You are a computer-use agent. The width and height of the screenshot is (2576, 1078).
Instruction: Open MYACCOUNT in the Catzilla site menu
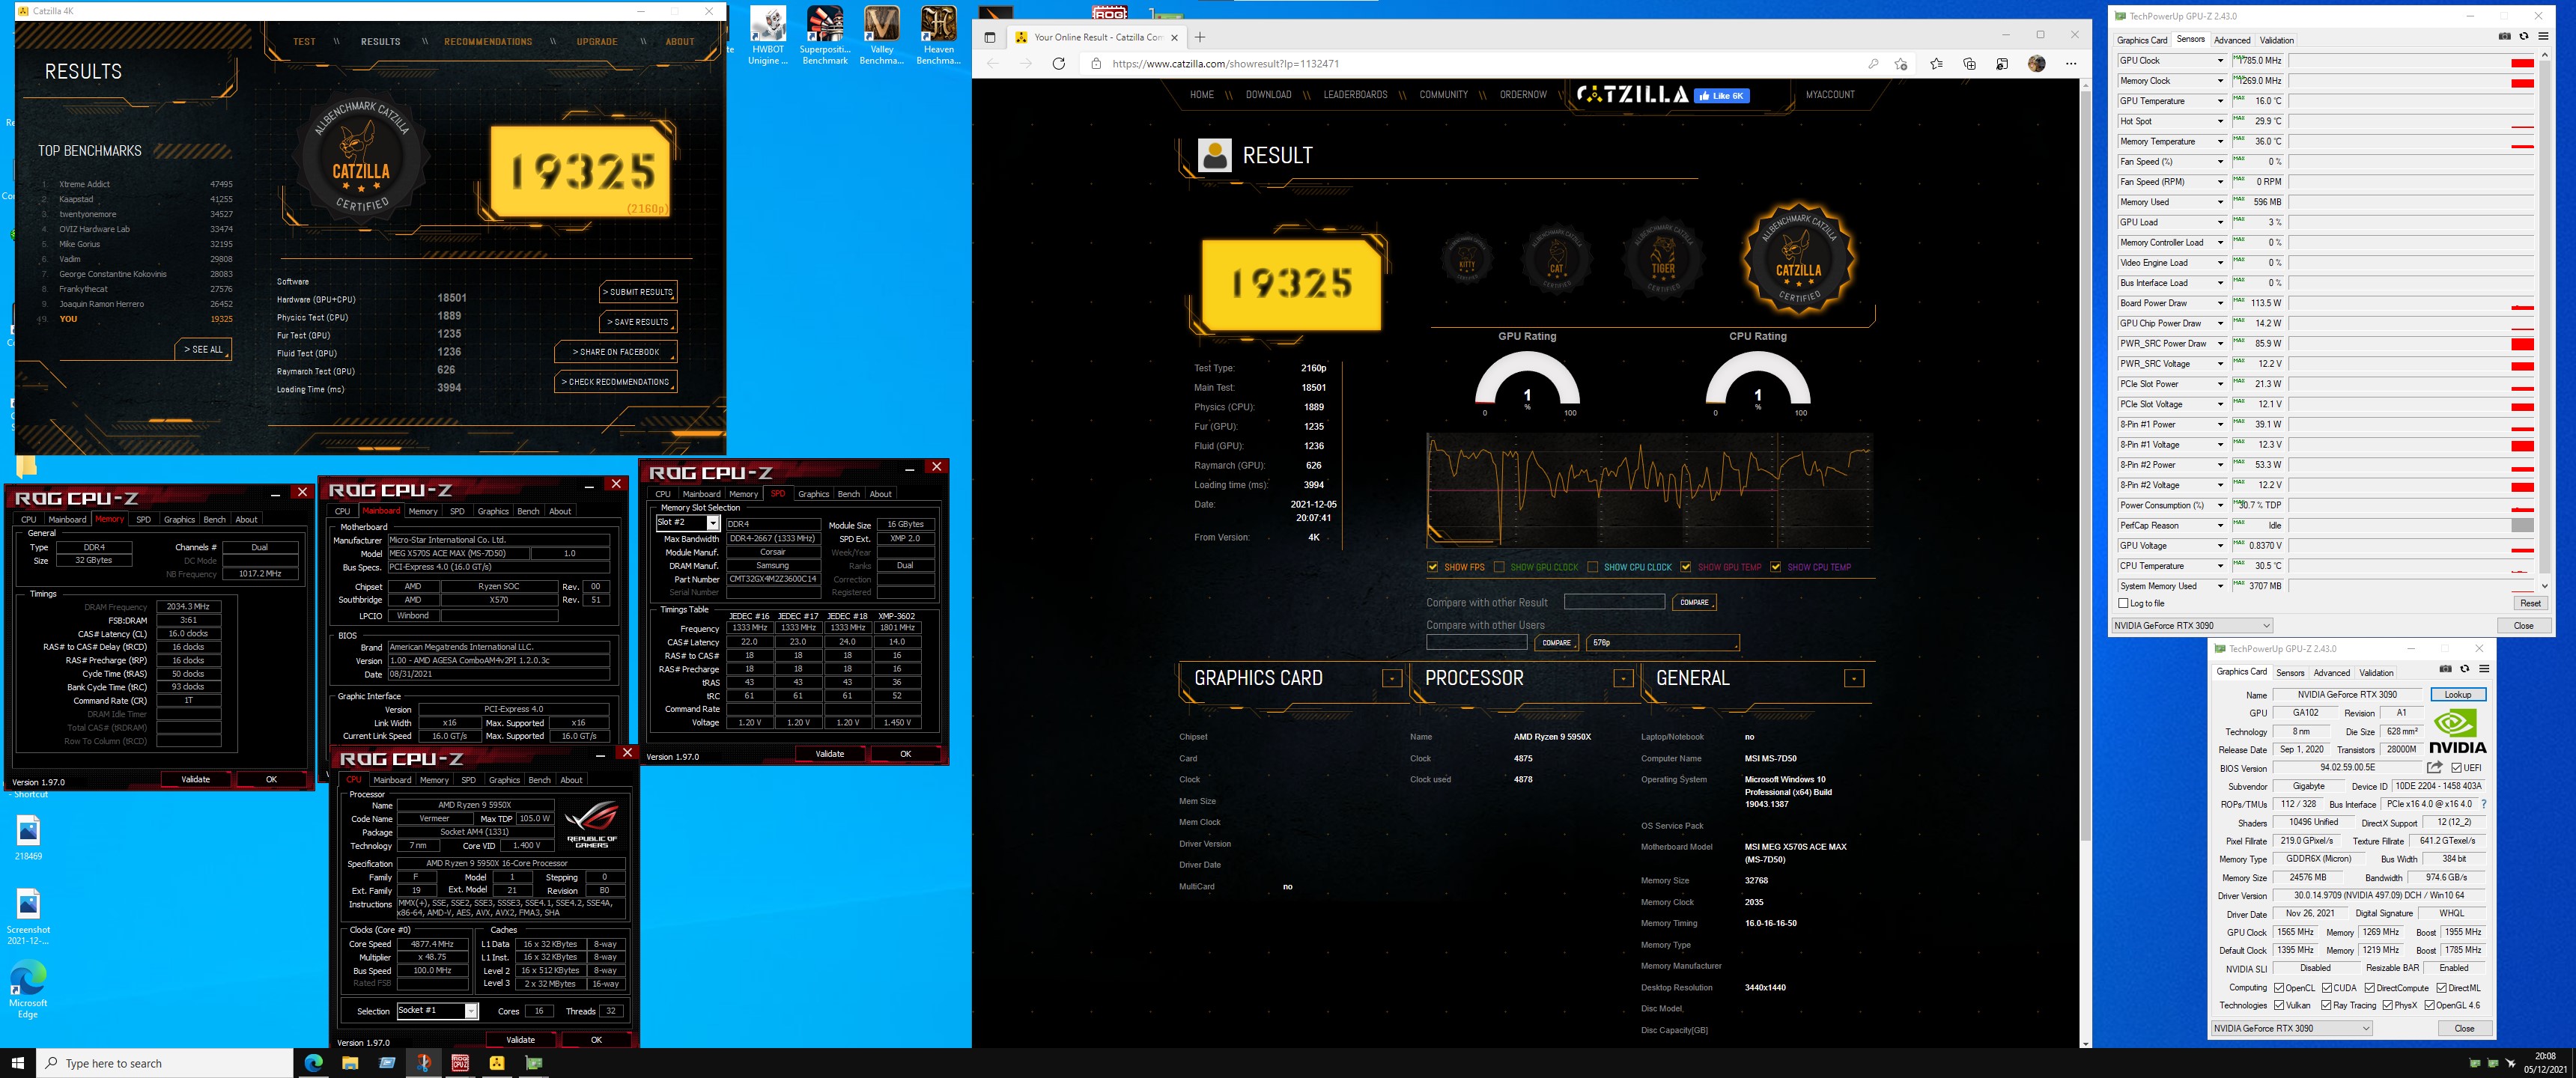pyautogui.click(x=1830, y=95)
